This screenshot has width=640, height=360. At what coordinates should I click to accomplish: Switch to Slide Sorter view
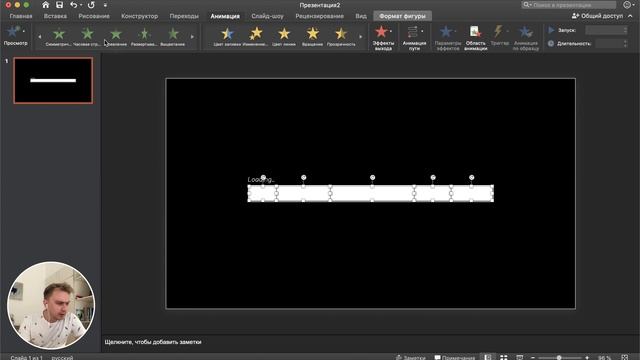(504, 357)
